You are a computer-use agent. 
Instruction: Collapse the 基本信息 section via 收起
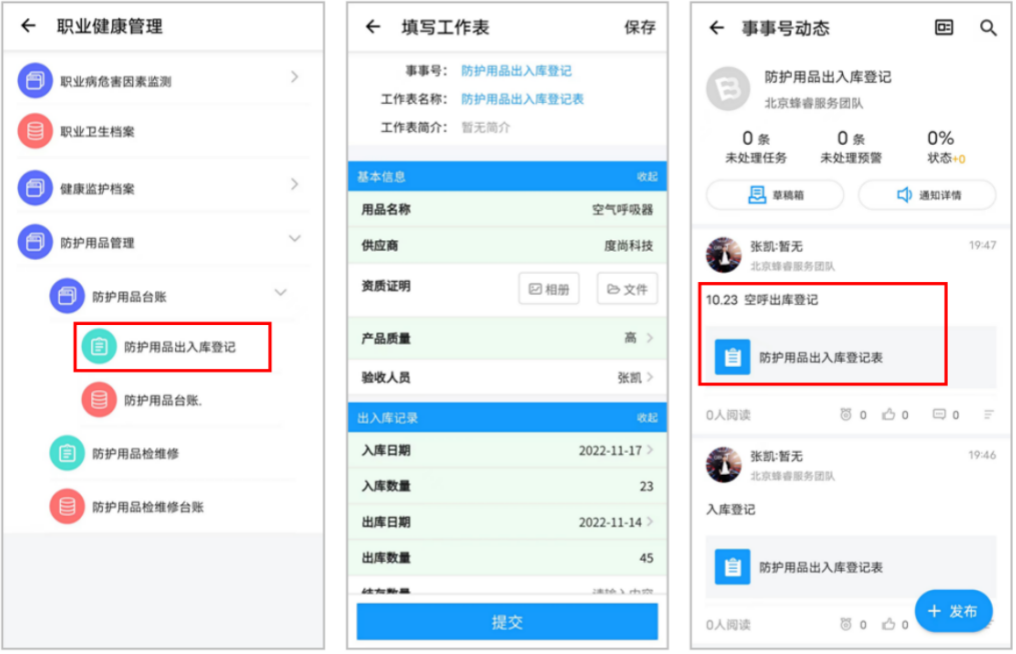(x=647, y=177)
